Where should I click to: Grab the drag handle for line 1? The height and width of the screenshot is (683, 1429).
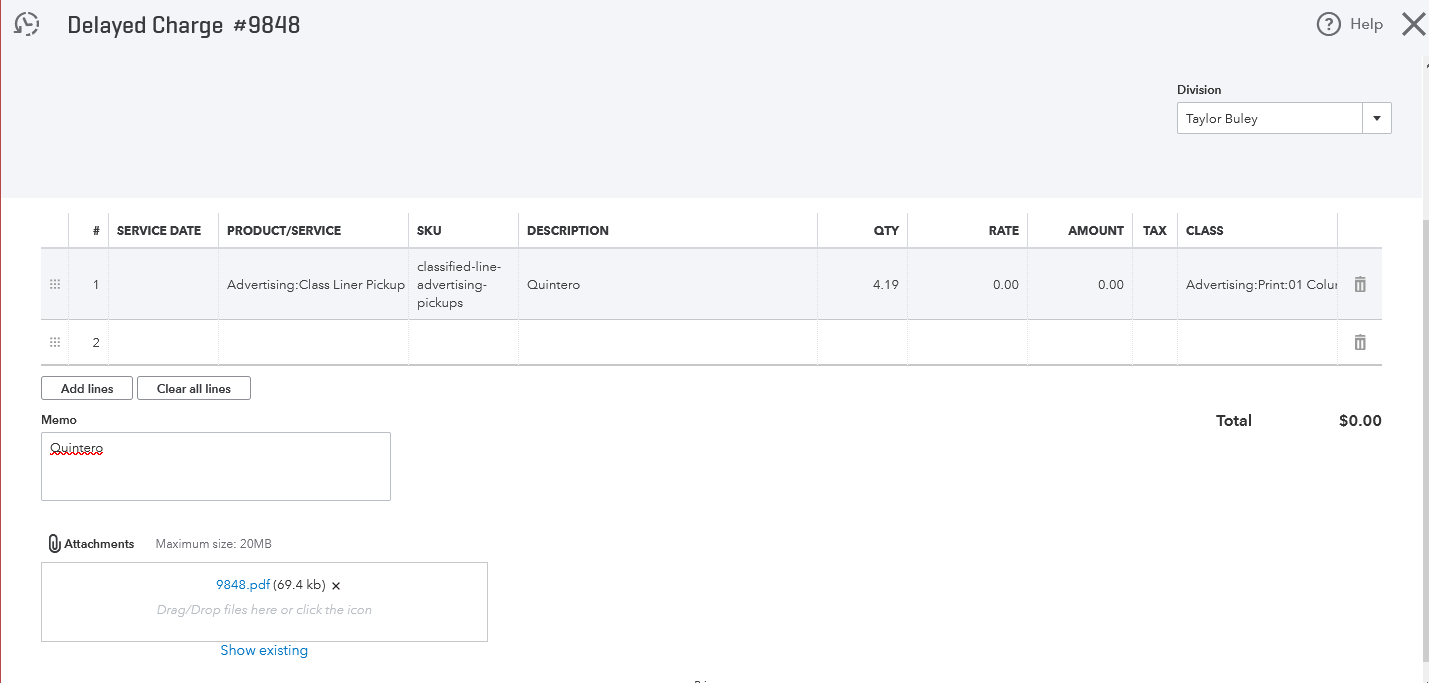(55, 285)
